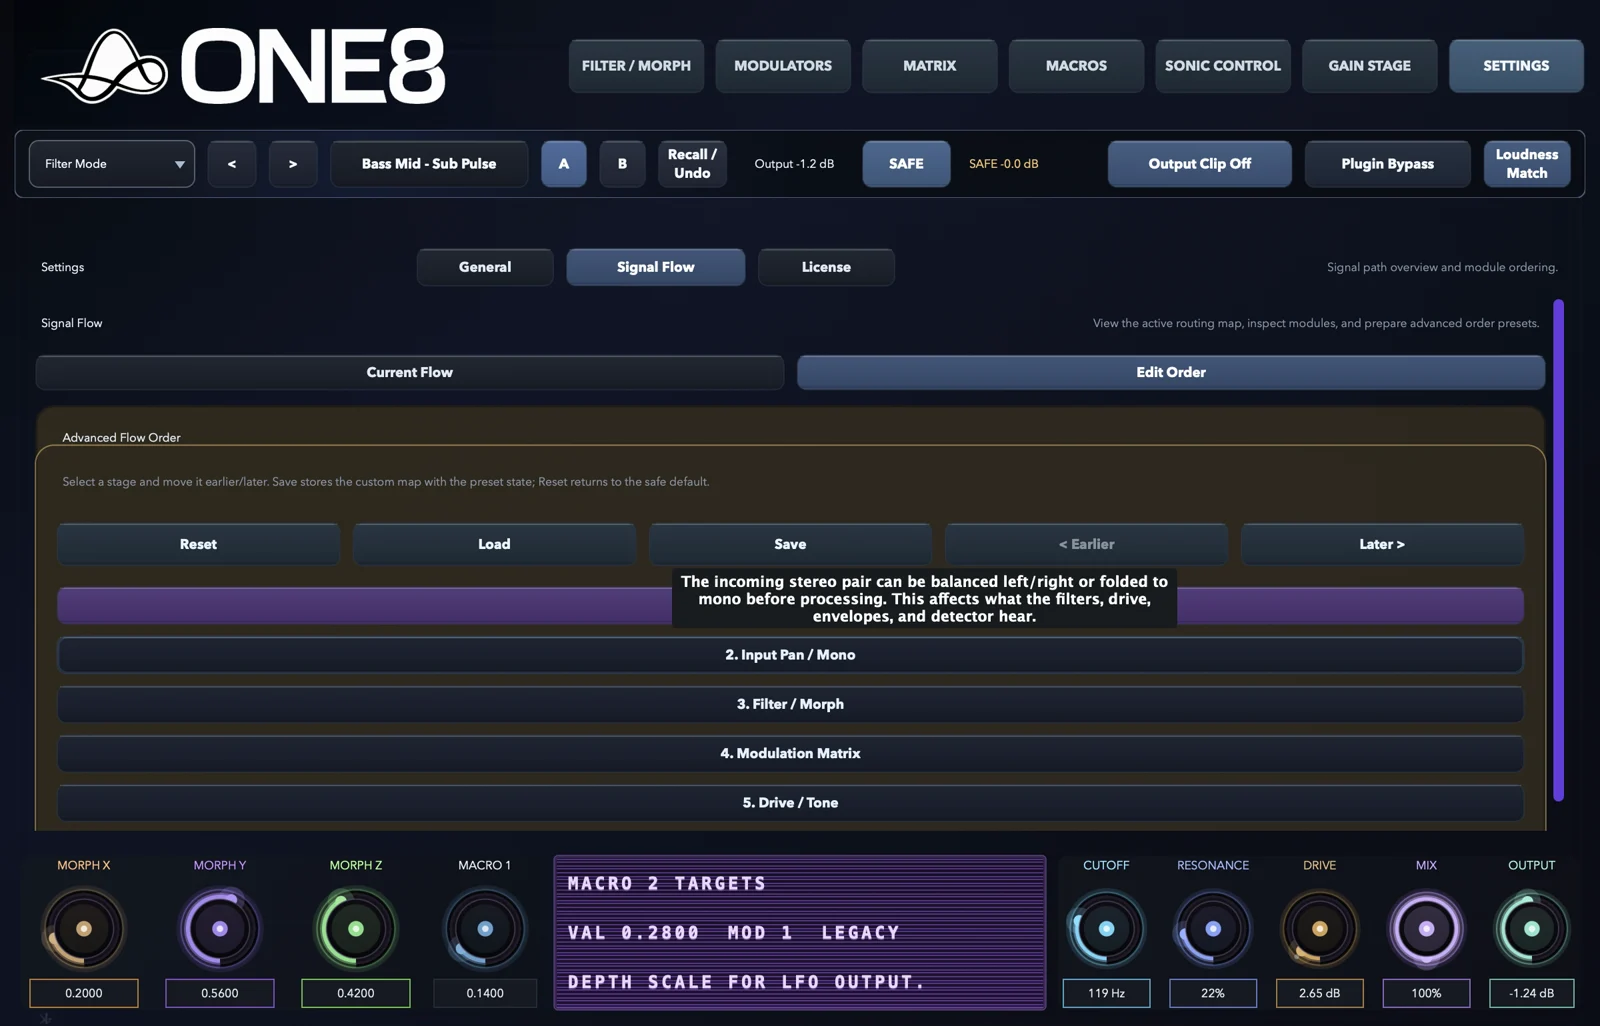Screen dimensions: 1600x1026
Task: Click the MACRO 2 TARGETS display panel
Action: point(800,932)
